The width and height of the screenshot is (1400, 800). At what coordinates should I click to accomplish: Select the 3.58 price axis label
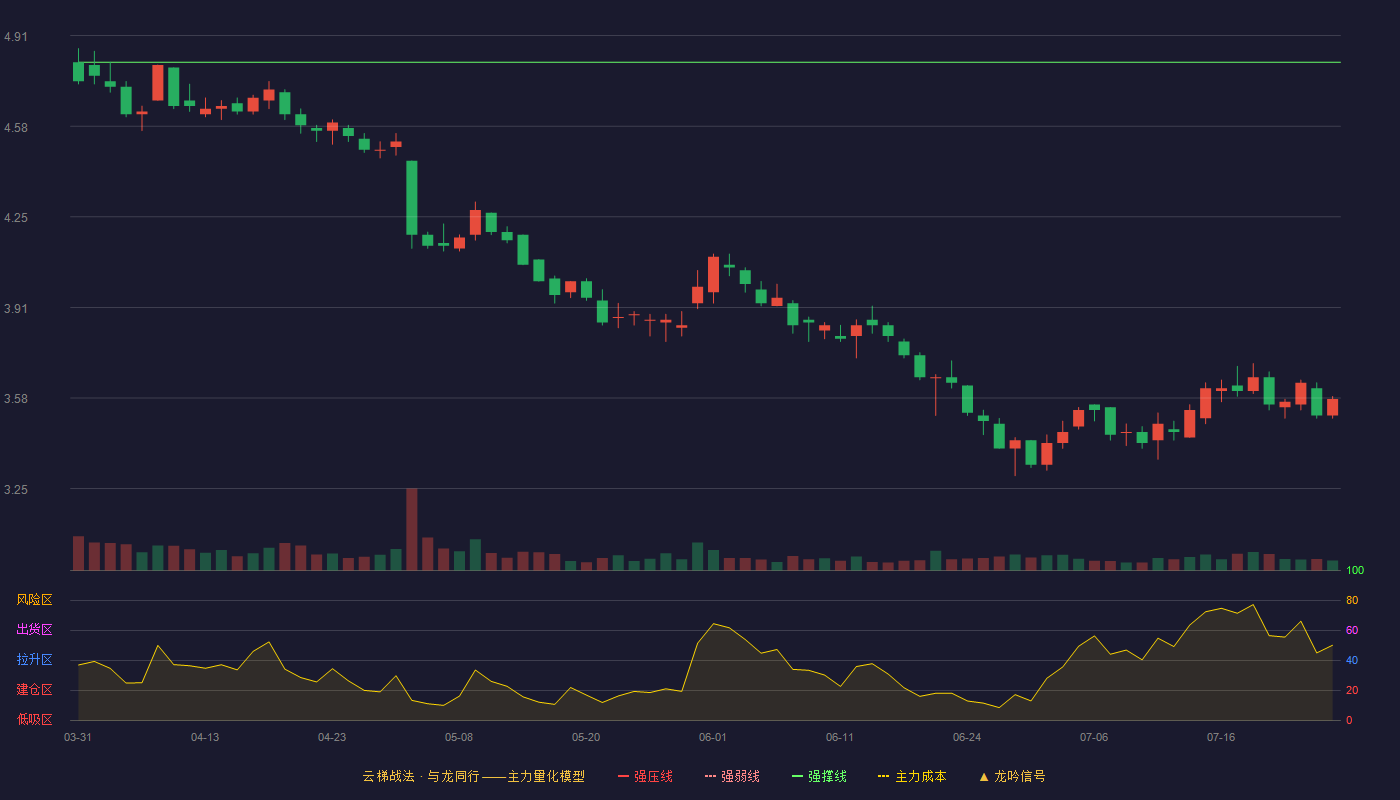[16, 399]
